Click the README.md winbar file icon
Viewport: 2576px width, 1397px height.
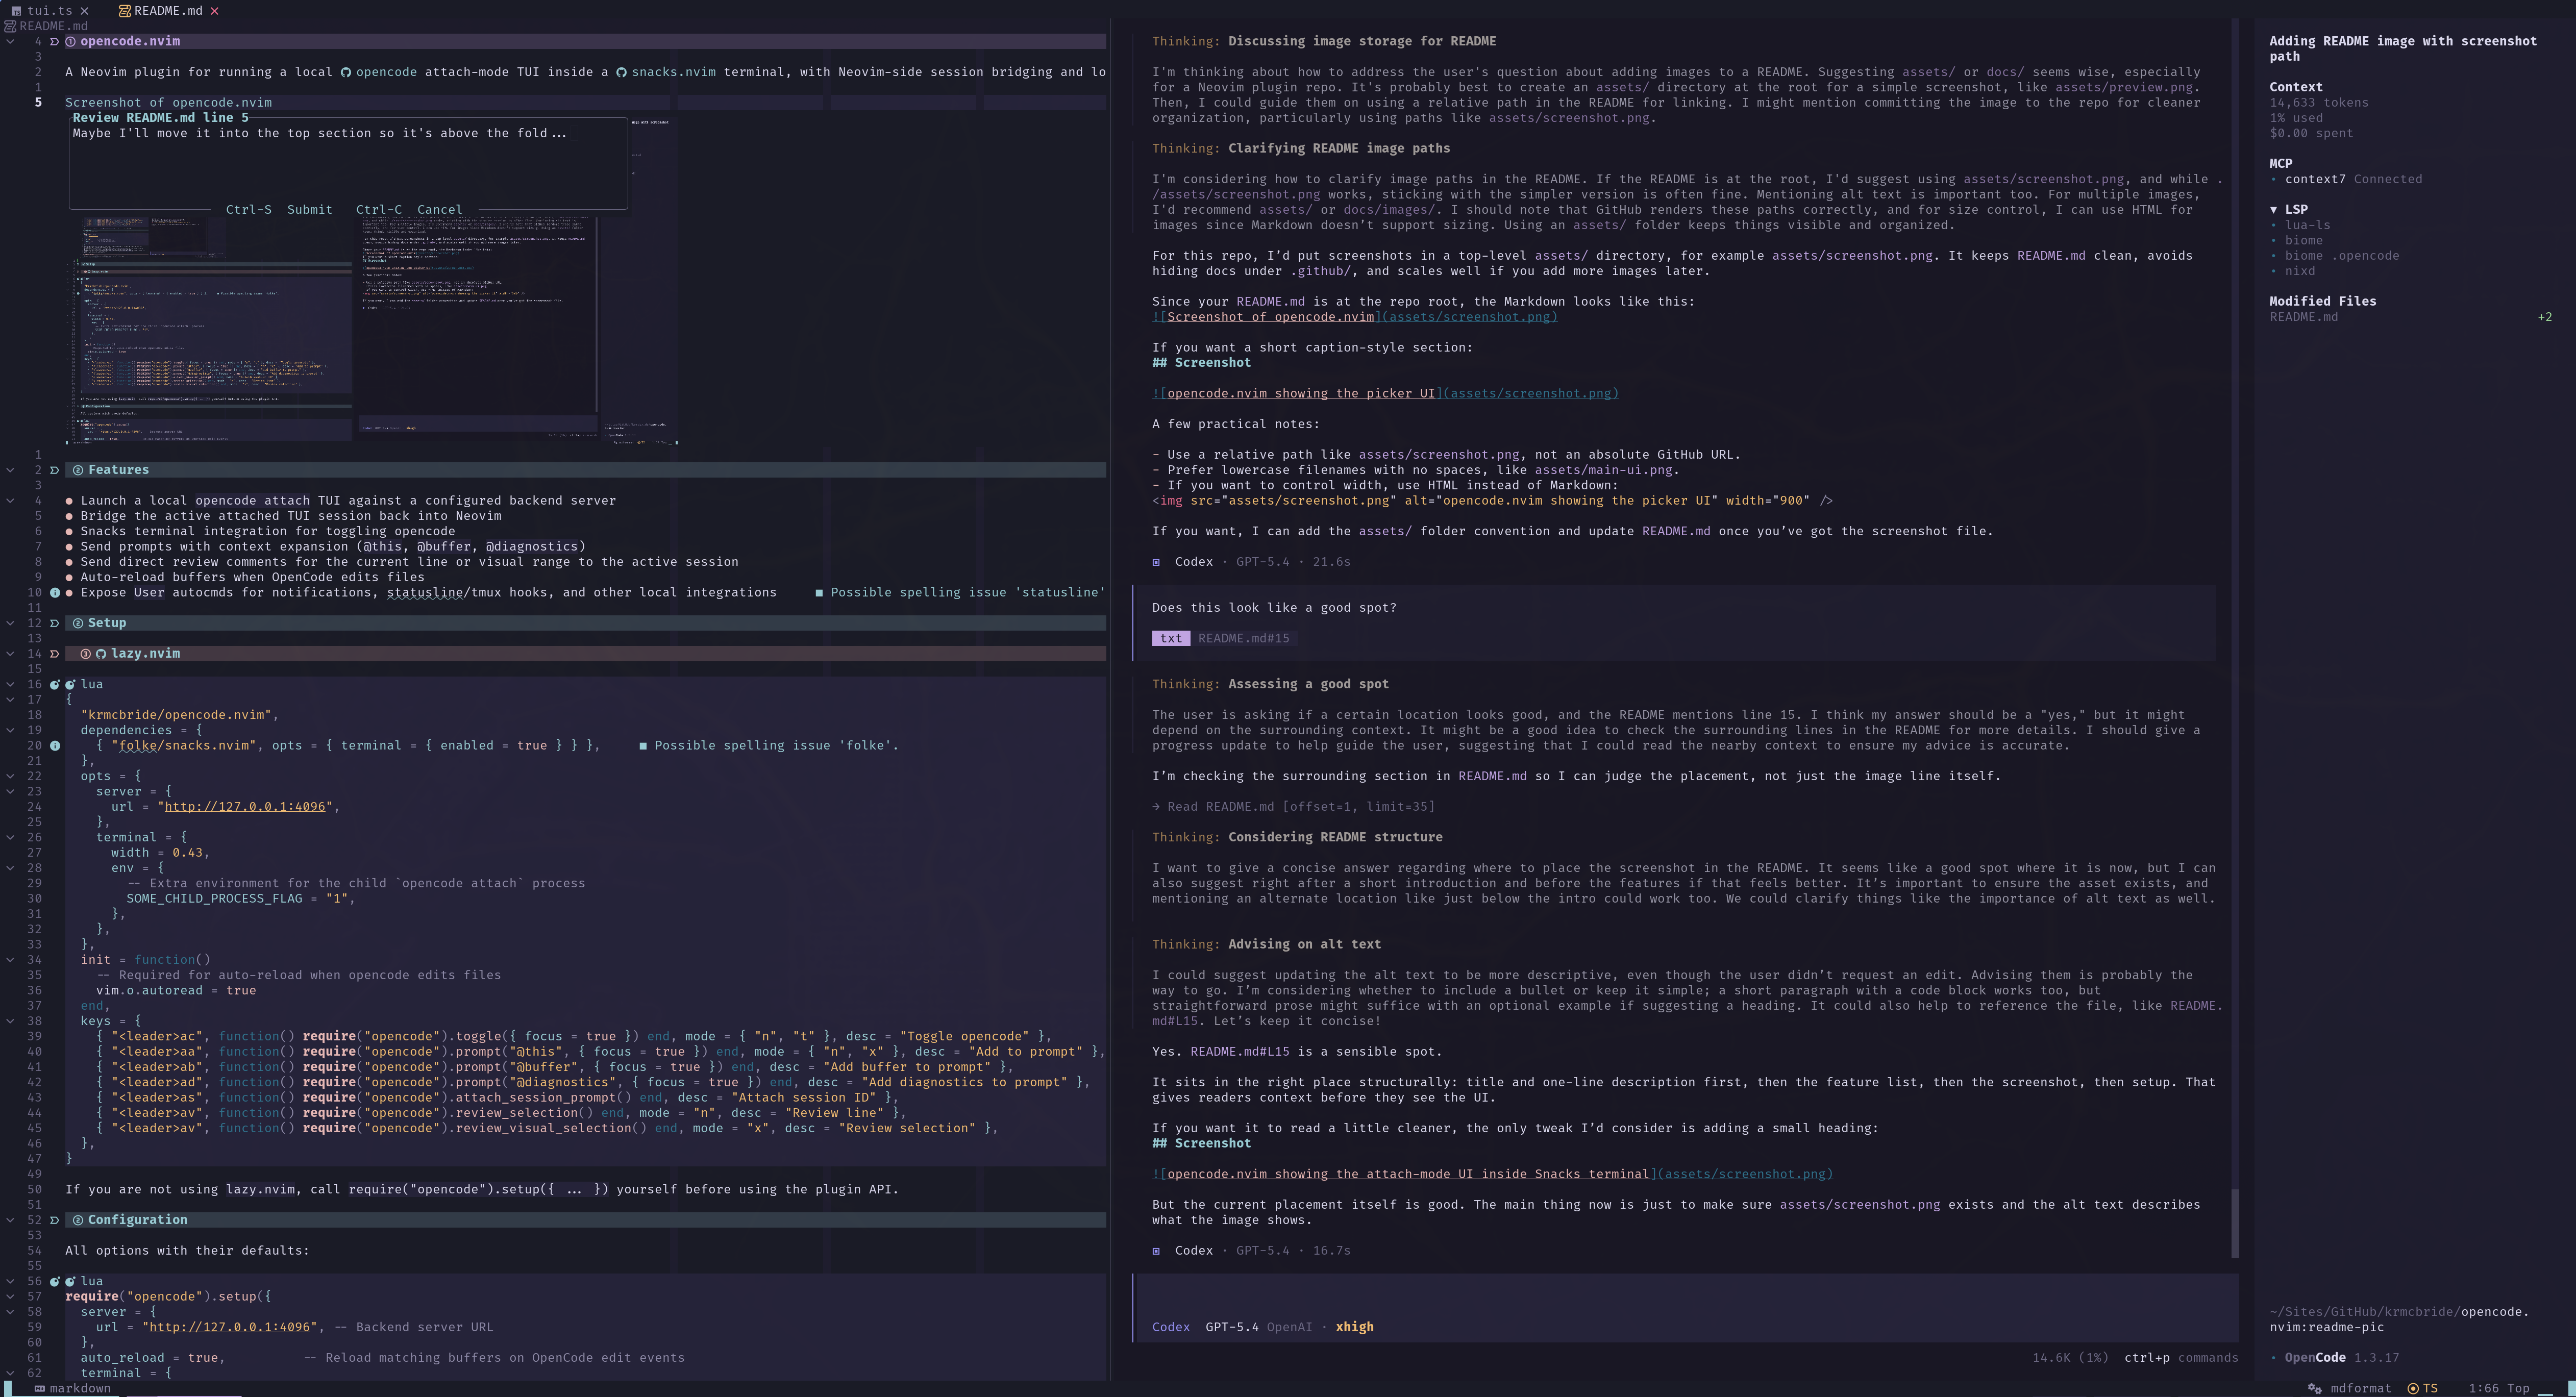[x=10, y=26]
